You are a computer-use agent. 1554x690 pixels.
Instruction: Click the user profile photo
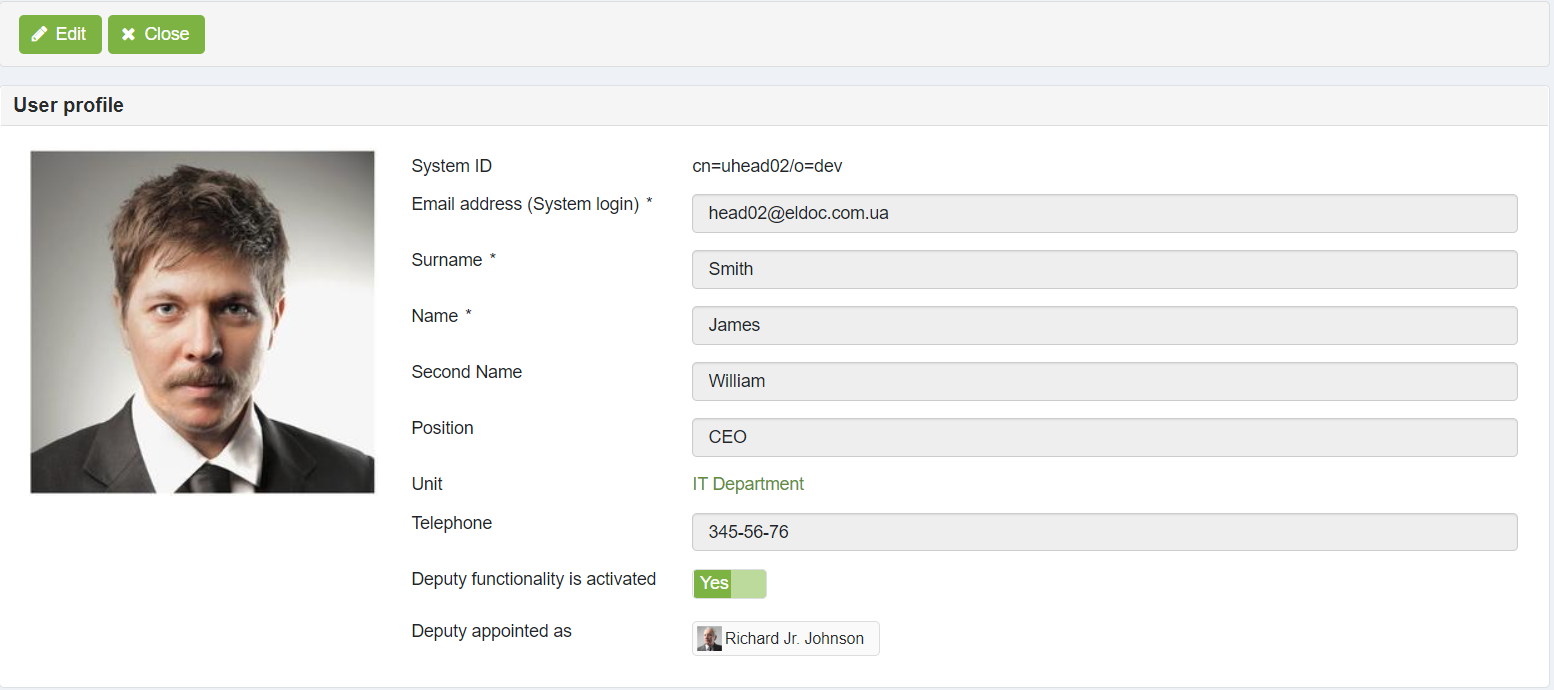click(203, 322)
